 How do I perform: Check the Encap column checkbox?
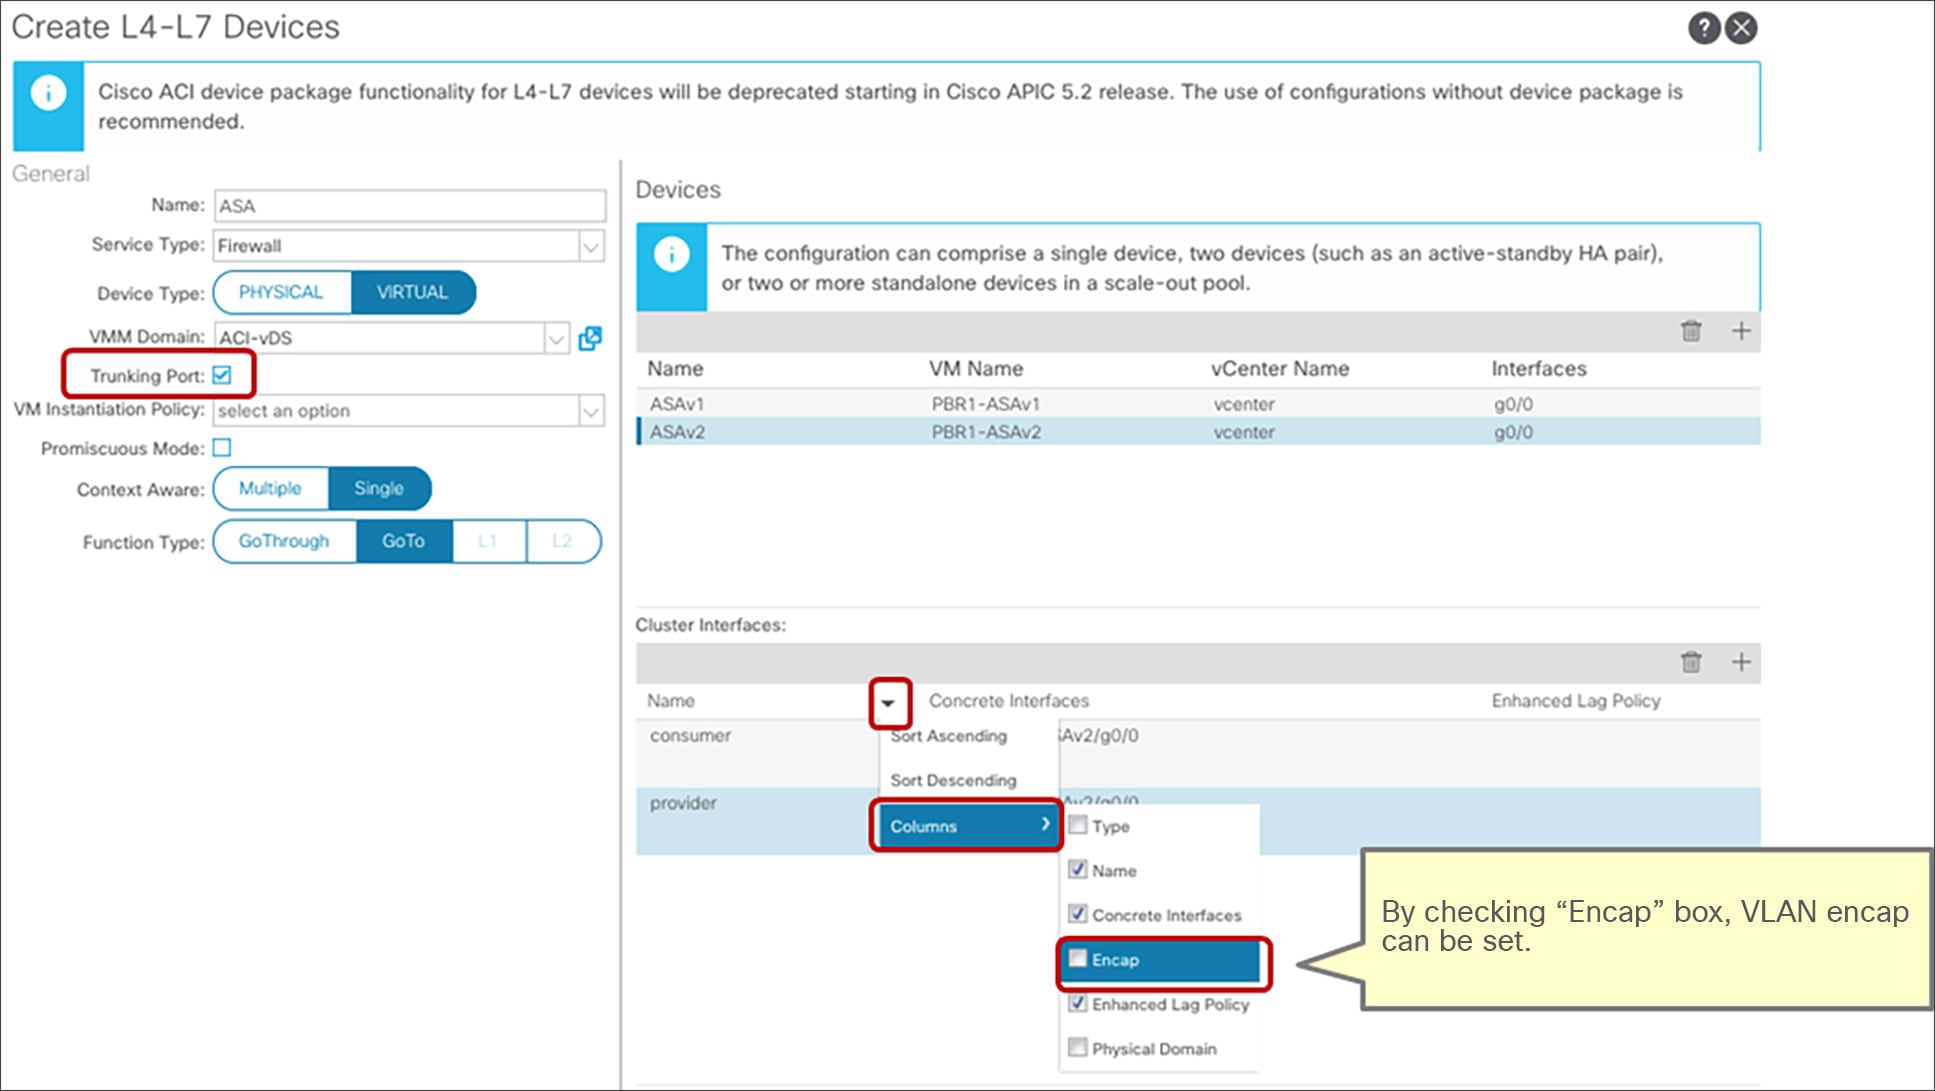(x=1077, y=958)
